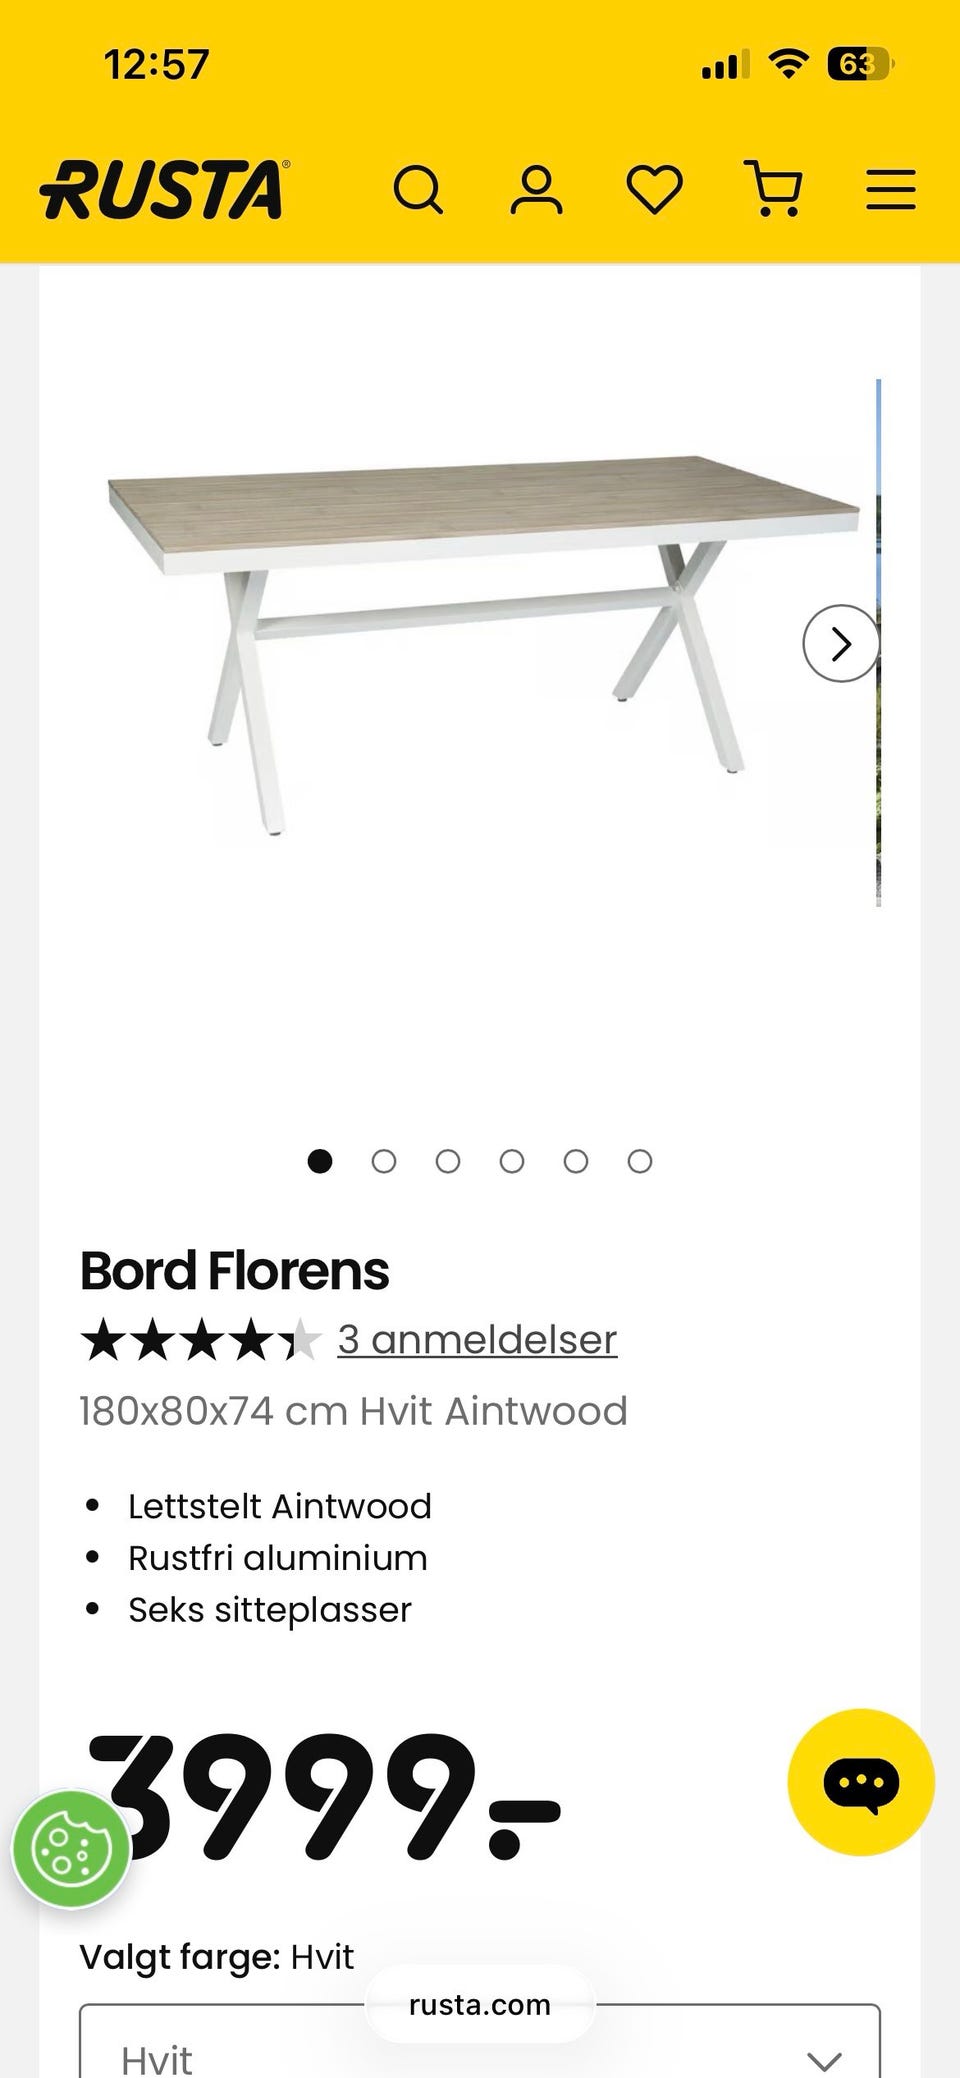The height and width of the screenshot is (2078, 960).
Task: Select the second carousel dot
Action: (384, 1161)
